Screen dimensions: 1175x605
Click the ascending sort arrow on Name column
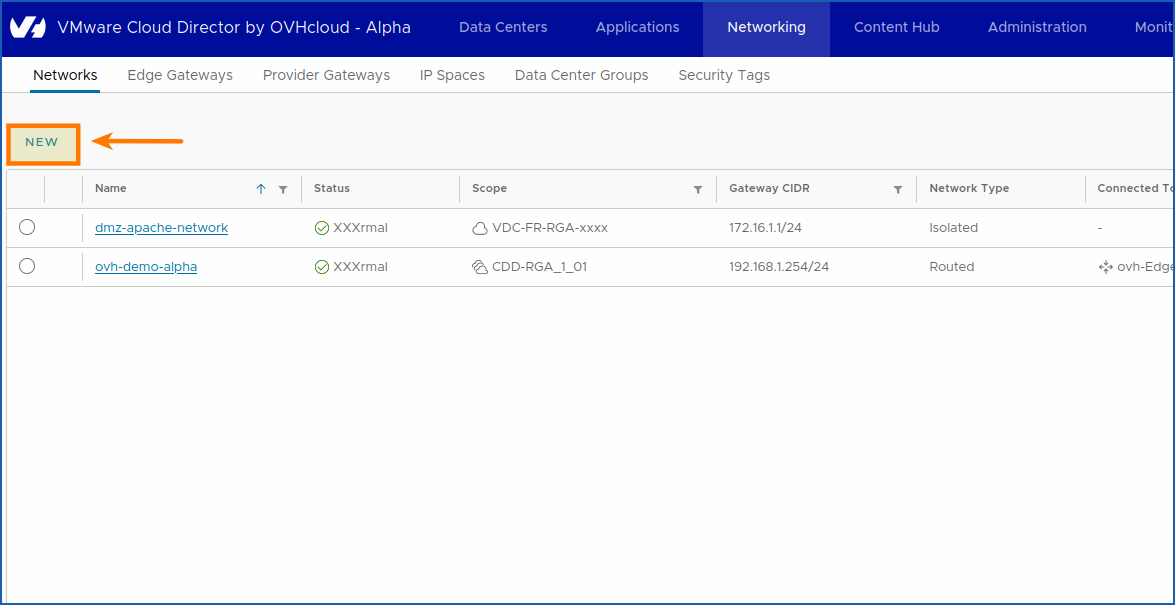pos(261,188)
